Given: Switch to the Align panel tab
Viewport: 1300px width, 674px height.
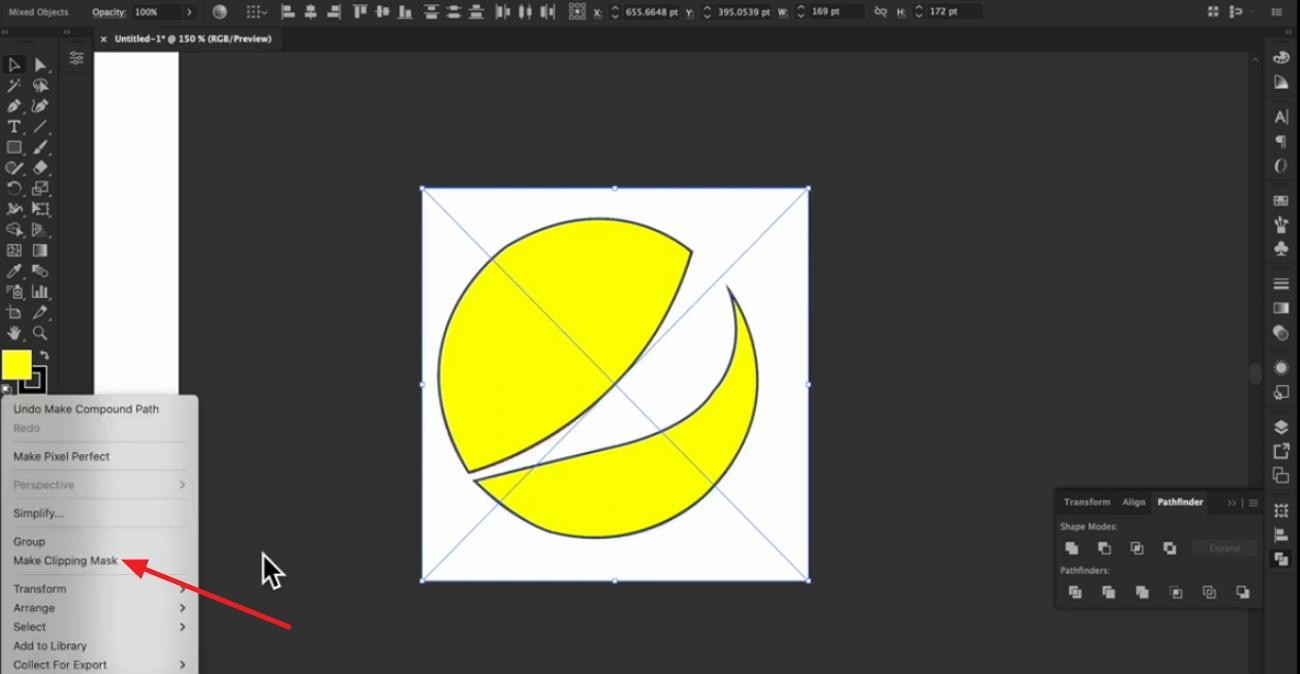Looking at the screenshot, I should tap(1133, 502).
